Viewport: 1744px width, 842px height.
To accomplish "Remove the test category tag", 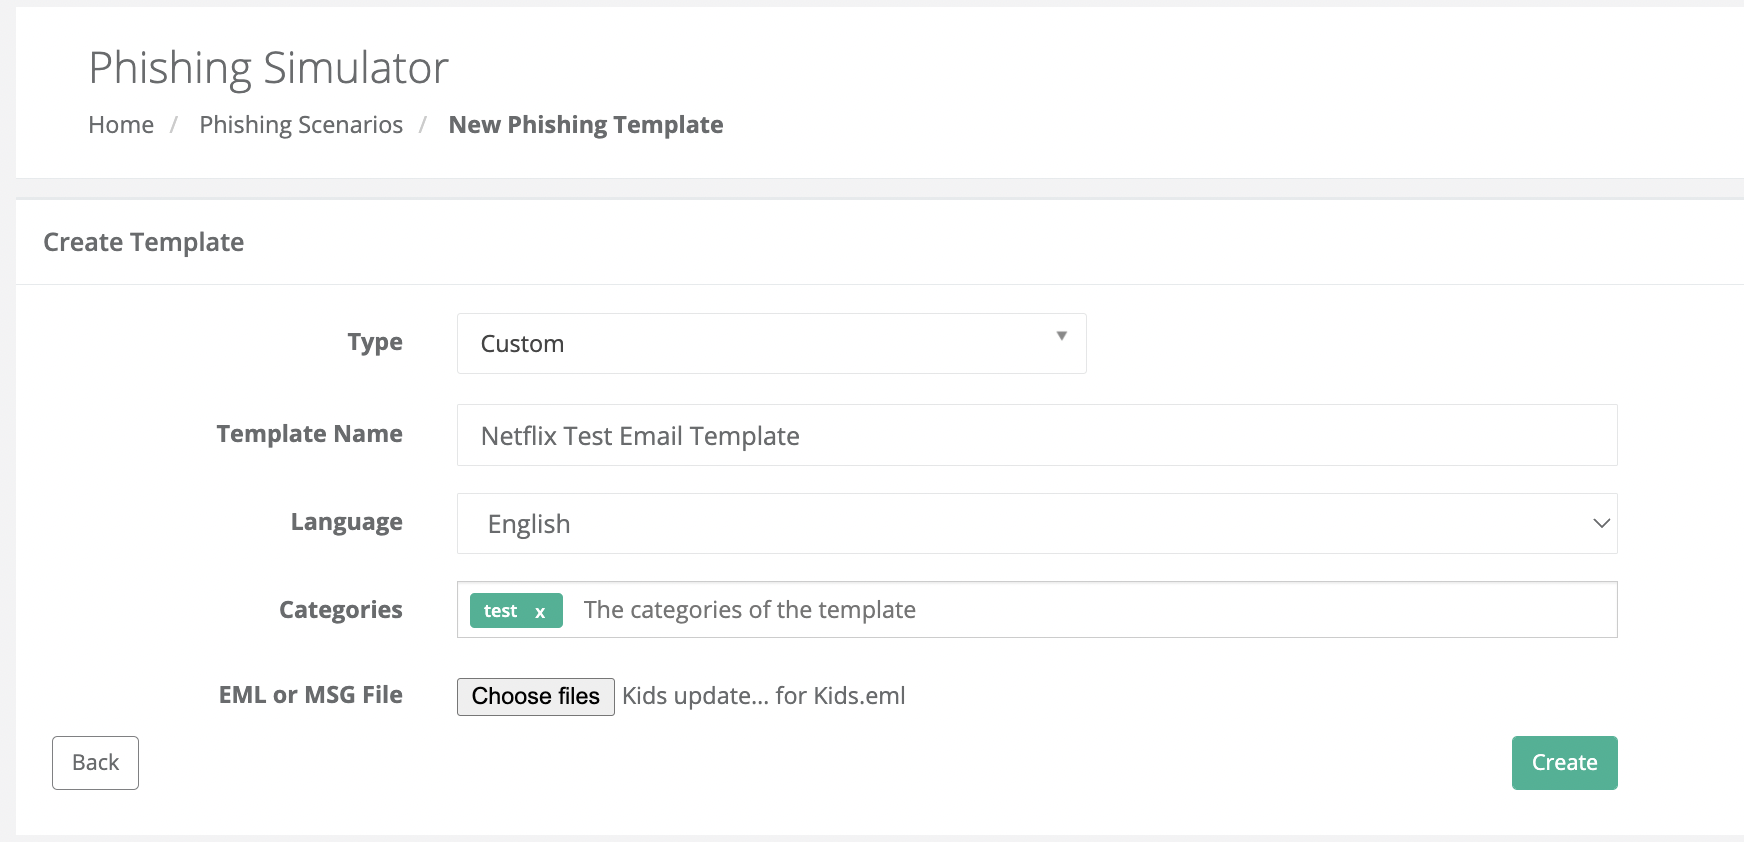I will click(x=540, y=612).
